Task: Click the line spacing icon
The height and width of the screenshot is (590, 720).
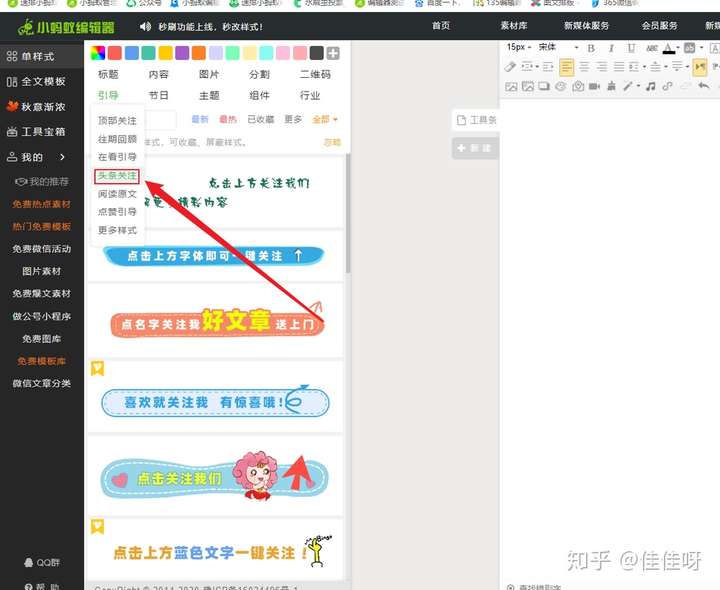Action: (634, 67)
